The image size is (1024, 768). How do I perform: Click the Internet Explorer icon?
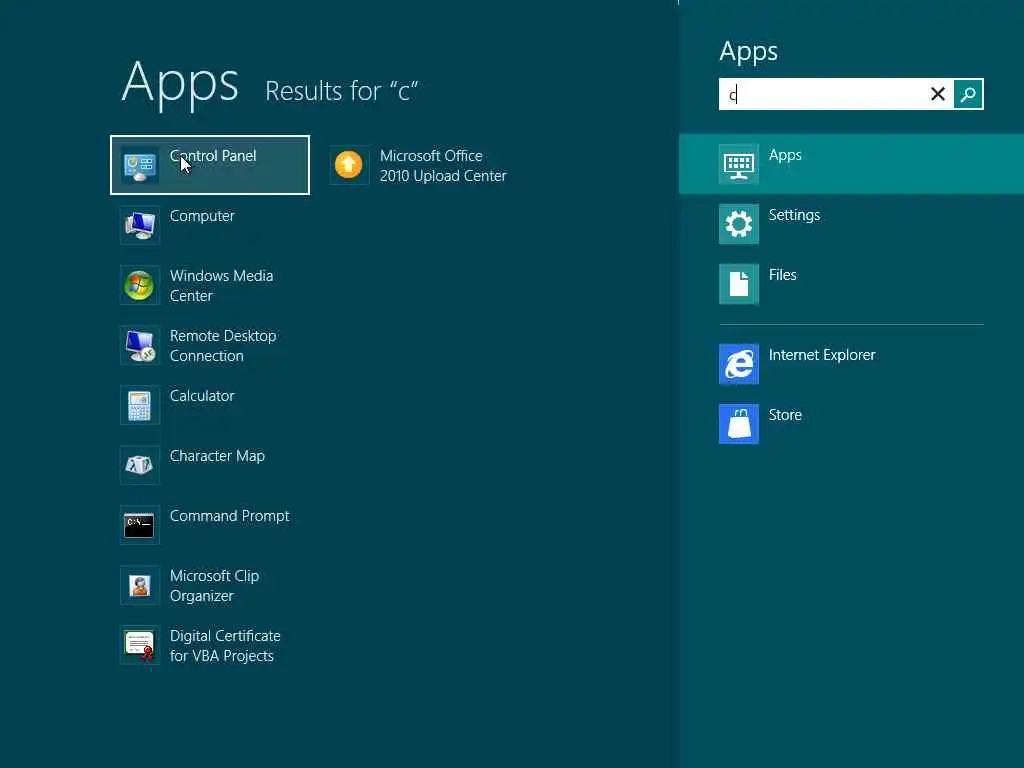click(739, 364)
